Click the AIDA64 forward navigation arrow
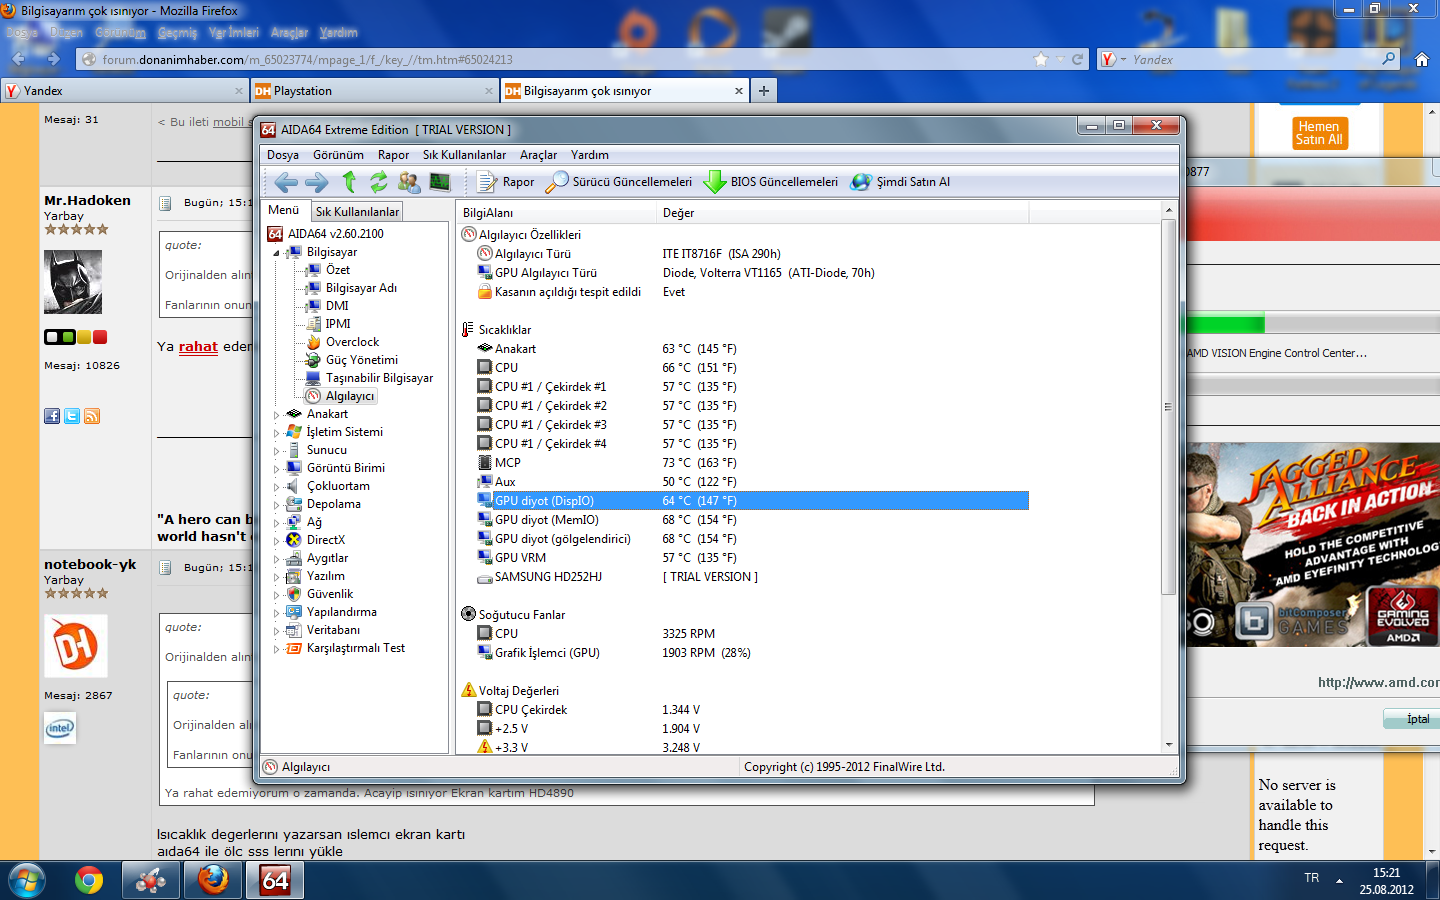 tap(317, 182)
